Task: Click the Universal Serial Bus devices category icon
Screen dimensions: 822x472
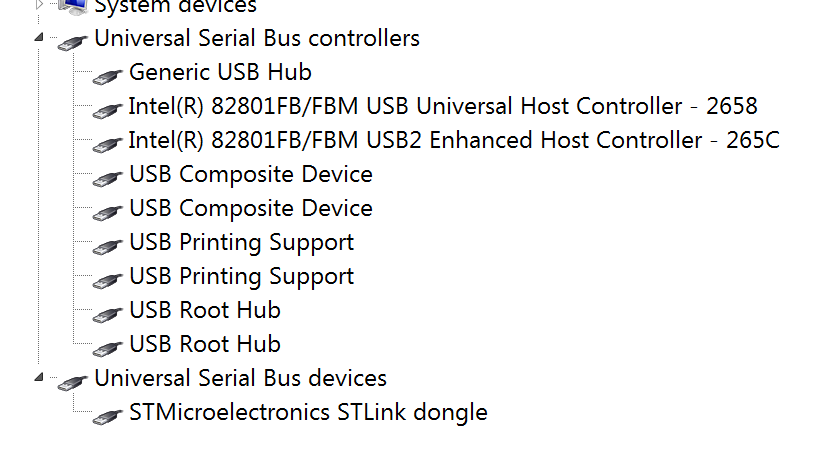Action: [72, 380]
